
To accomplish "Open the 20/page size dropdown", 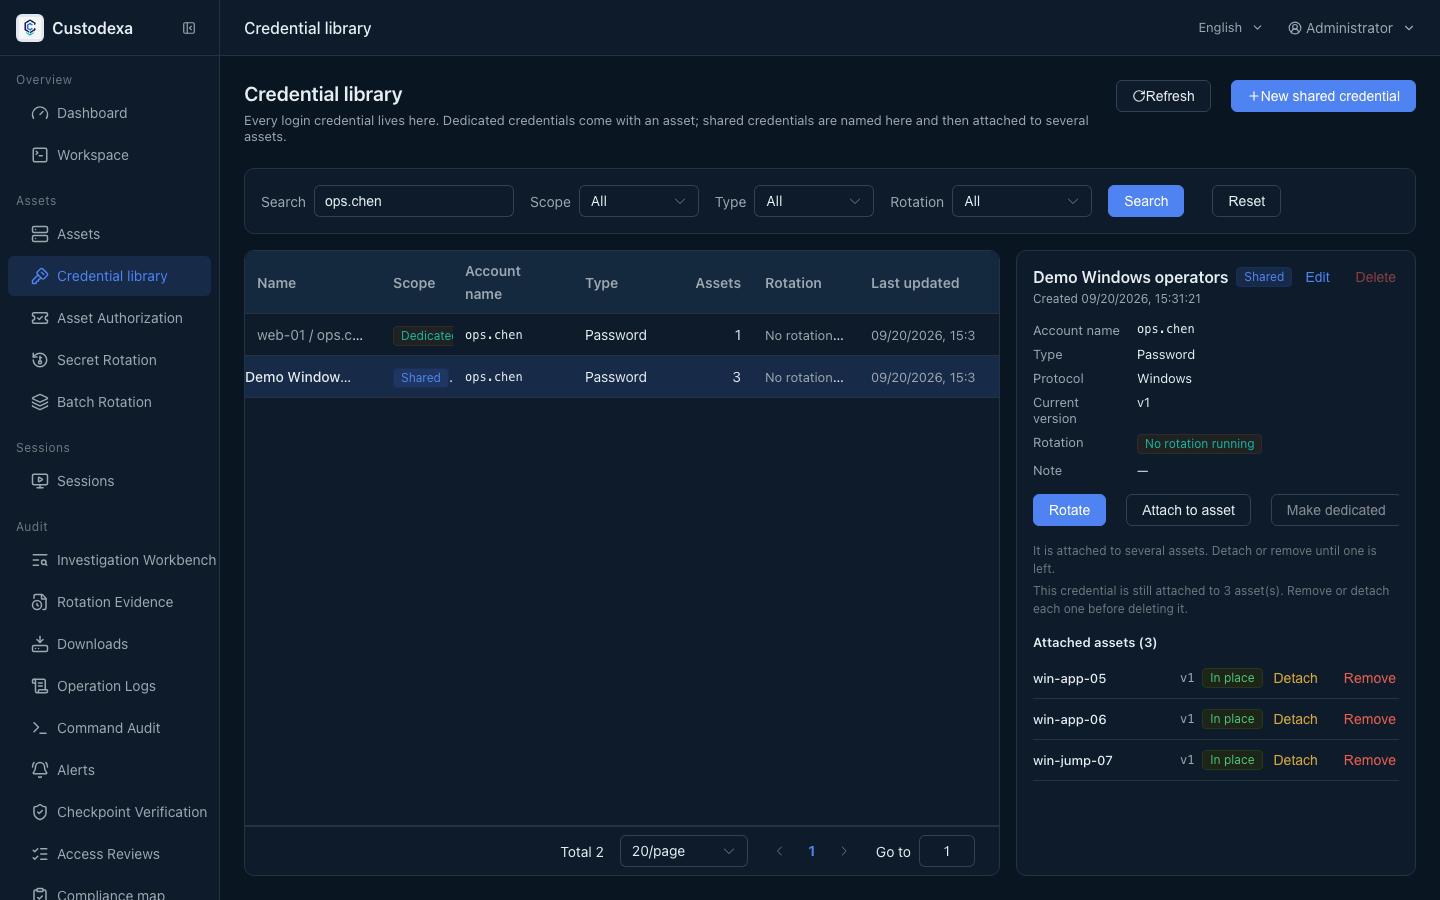I will click(x=684, y=851).
